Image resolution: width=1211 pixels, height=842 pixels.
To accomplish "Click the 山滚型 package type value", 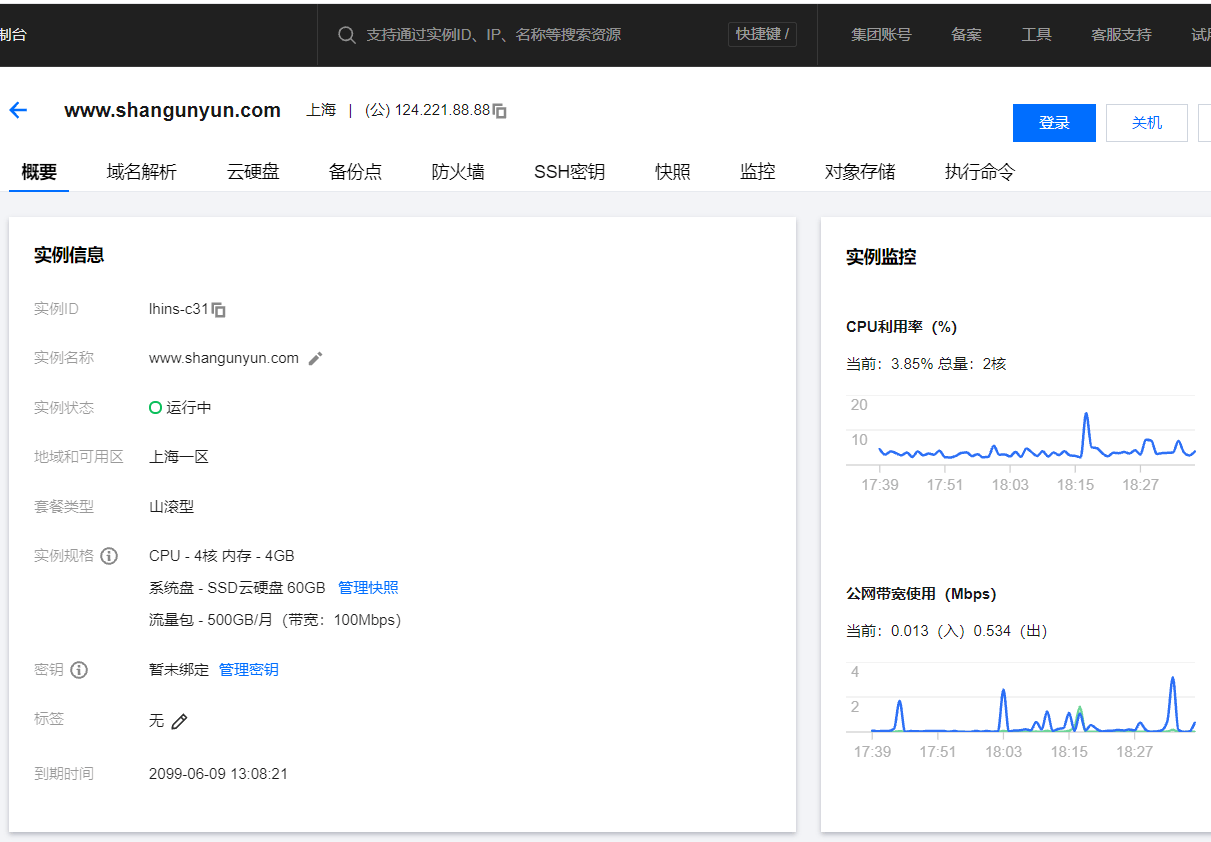I will pyautogui.click(x=172, y=507).
